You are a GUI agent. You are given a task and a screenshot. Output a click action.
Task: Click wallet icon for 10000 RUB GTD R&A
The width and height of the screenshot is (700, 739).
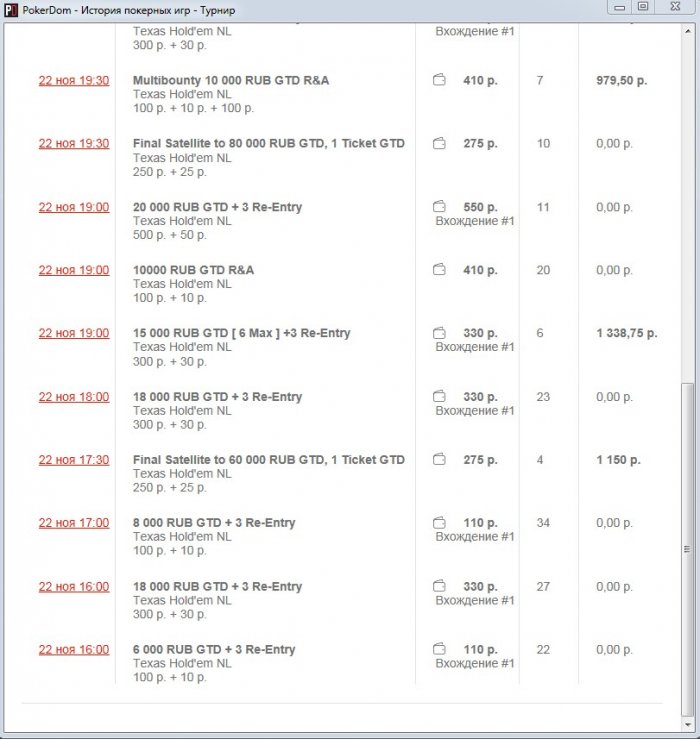tap(439, 270)
